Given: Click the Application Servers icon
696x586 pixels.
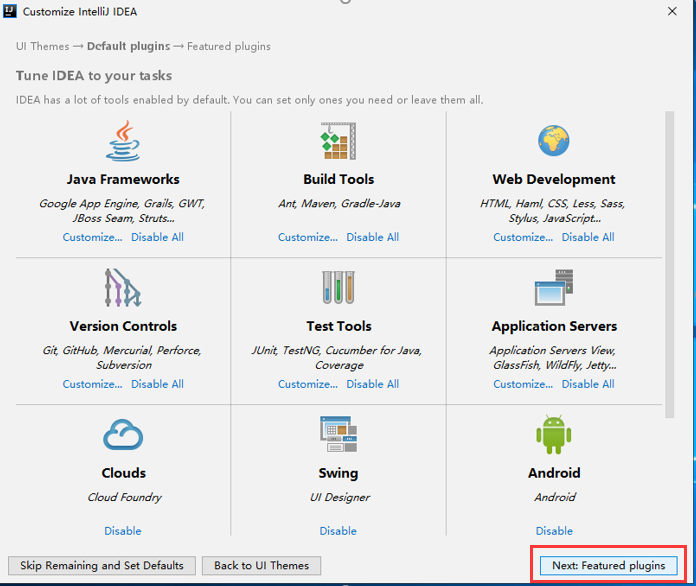Looking at the screenshot, I should point(554,288).
